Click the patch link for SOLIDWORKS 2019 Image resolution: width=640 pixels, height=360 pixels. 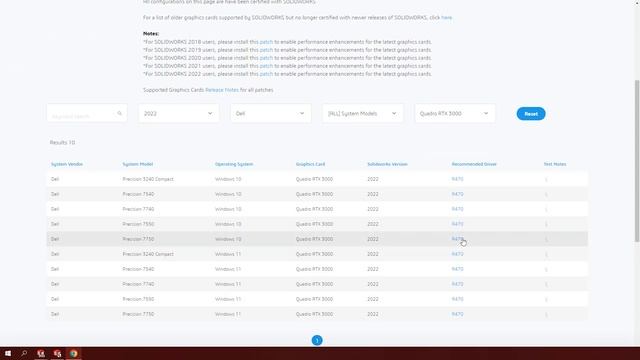point(266,50)
